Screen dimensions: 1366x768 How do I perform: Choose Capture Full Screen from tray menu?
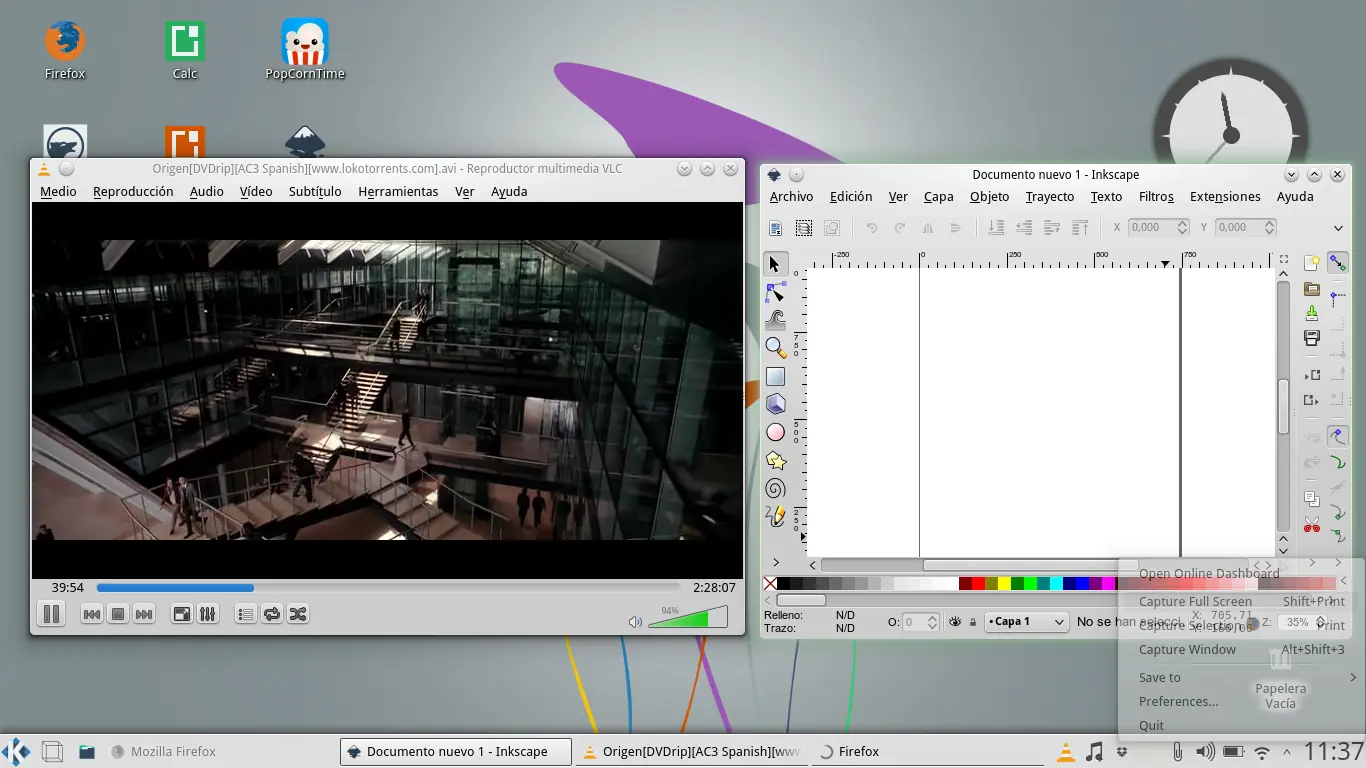coord(1241,601)
